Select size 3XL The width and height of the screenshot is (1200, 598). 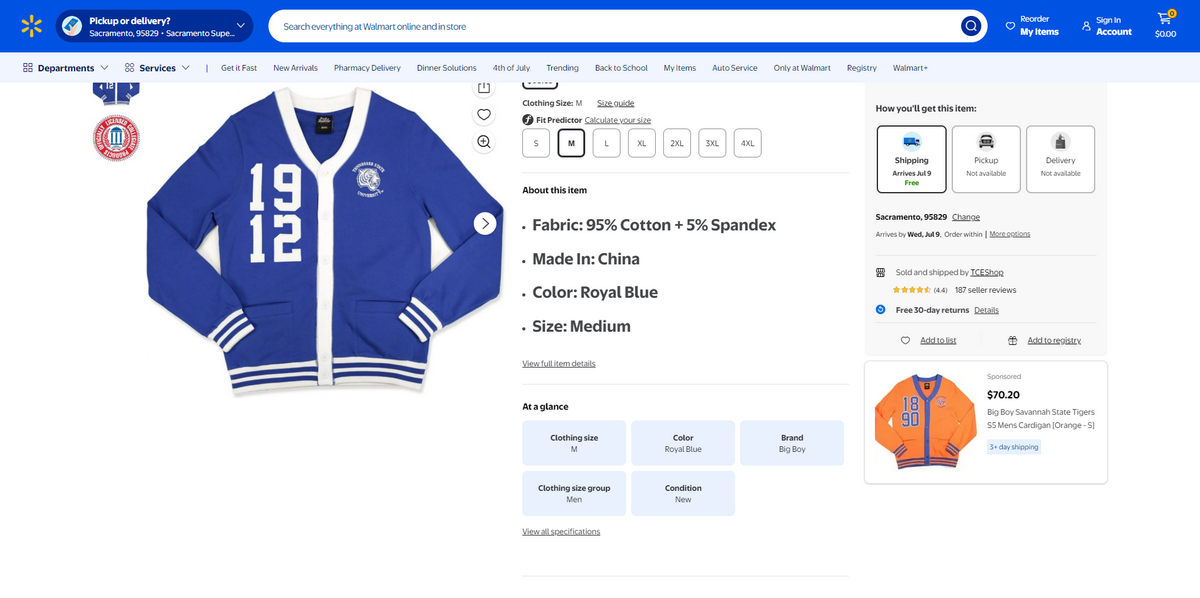coord(712,143)
